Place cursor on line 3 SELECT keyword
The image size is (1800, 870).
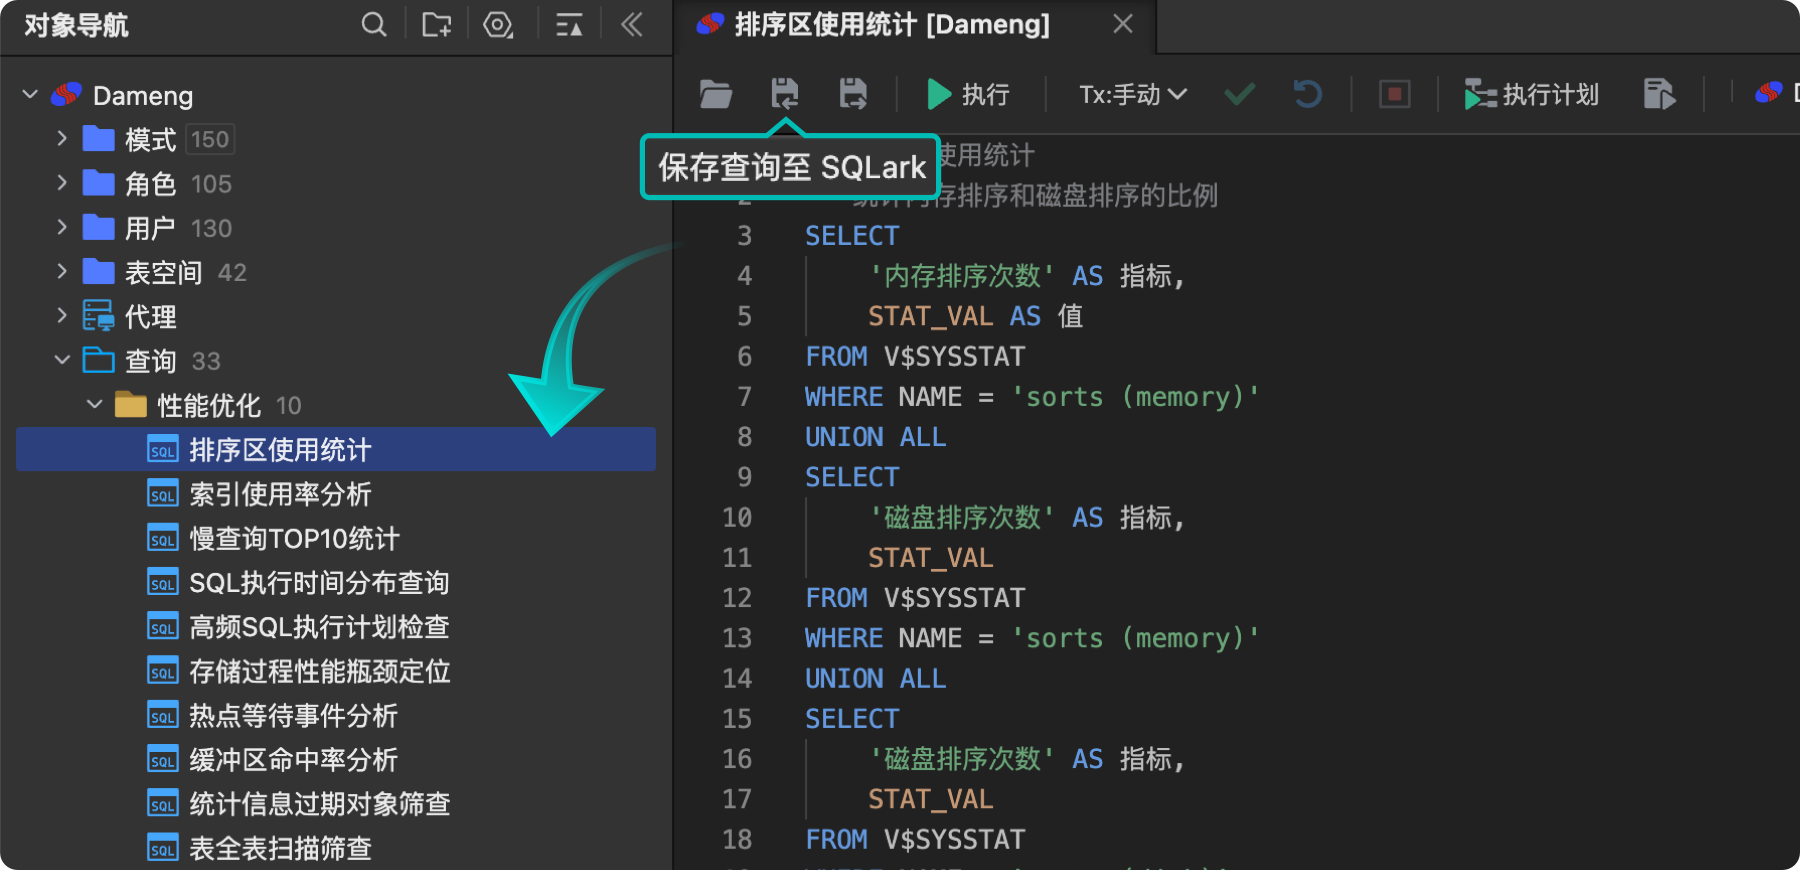[852, 236]
